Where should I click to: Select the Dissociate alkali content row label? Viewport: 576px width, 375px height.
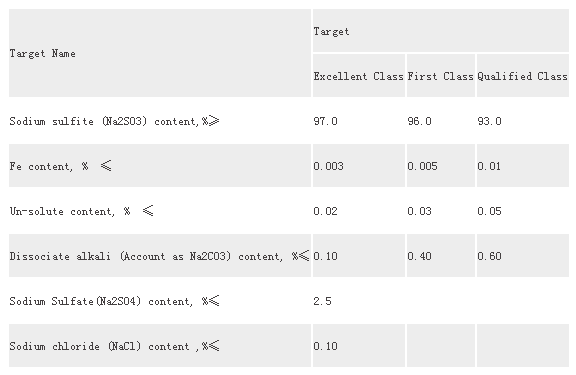tap(160, 256)
